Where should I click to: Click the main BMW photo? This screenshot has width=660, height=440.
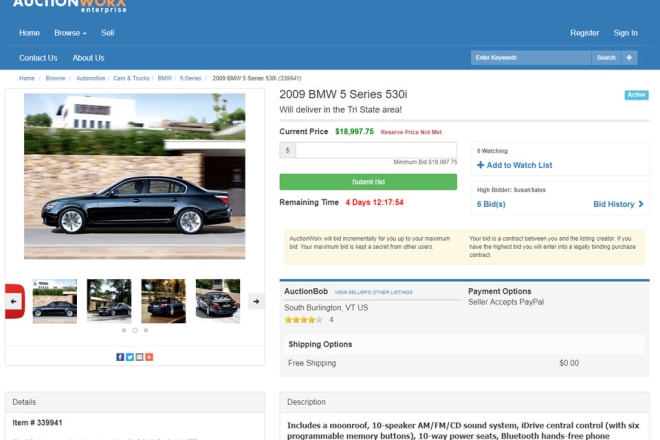135,176
